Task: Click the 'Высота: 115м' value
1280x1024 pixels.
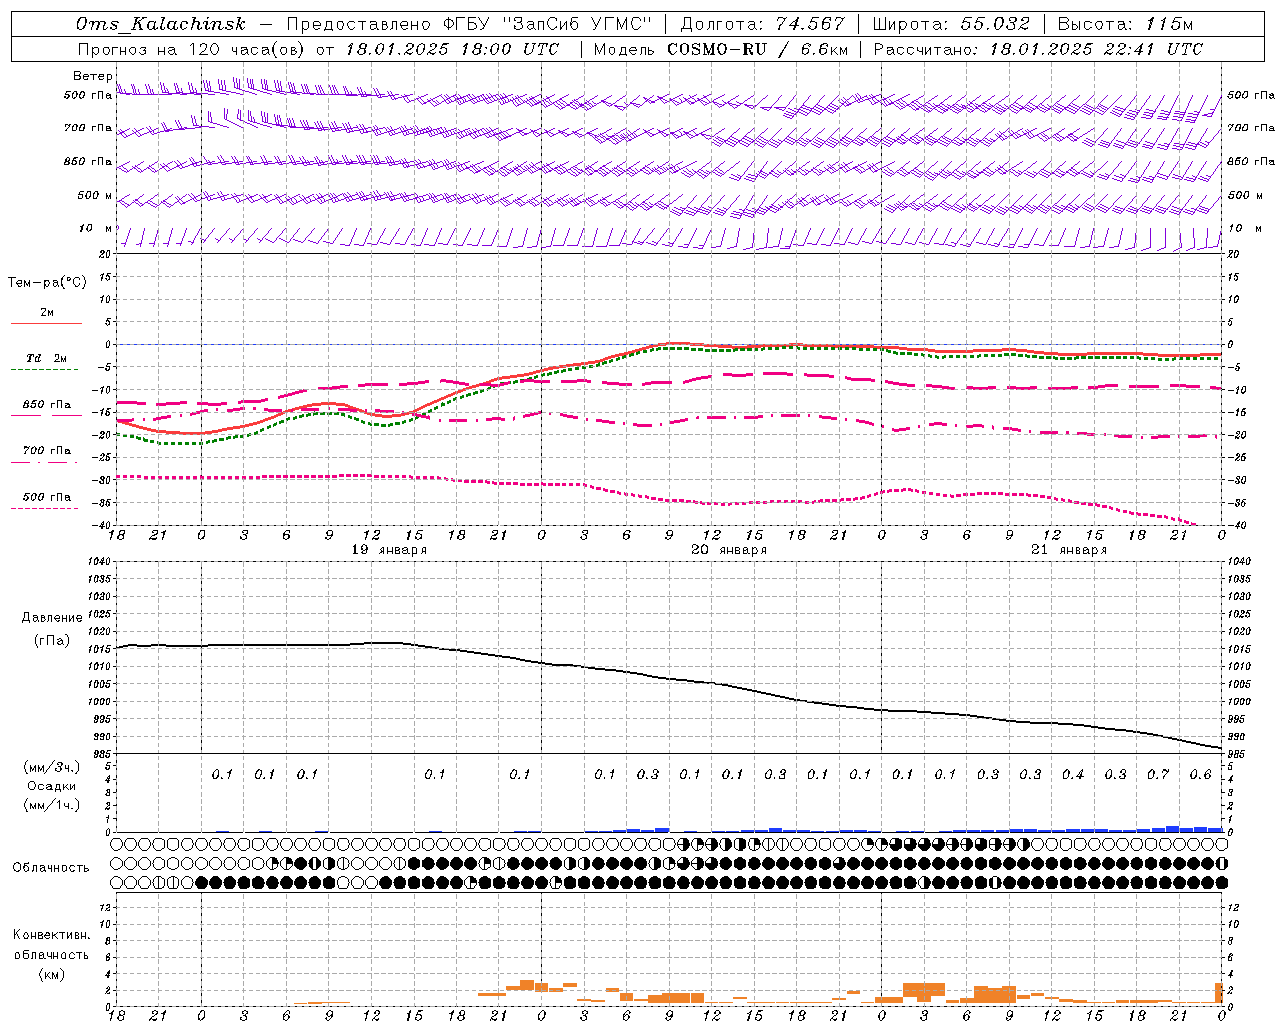Action: point(1125,24)
